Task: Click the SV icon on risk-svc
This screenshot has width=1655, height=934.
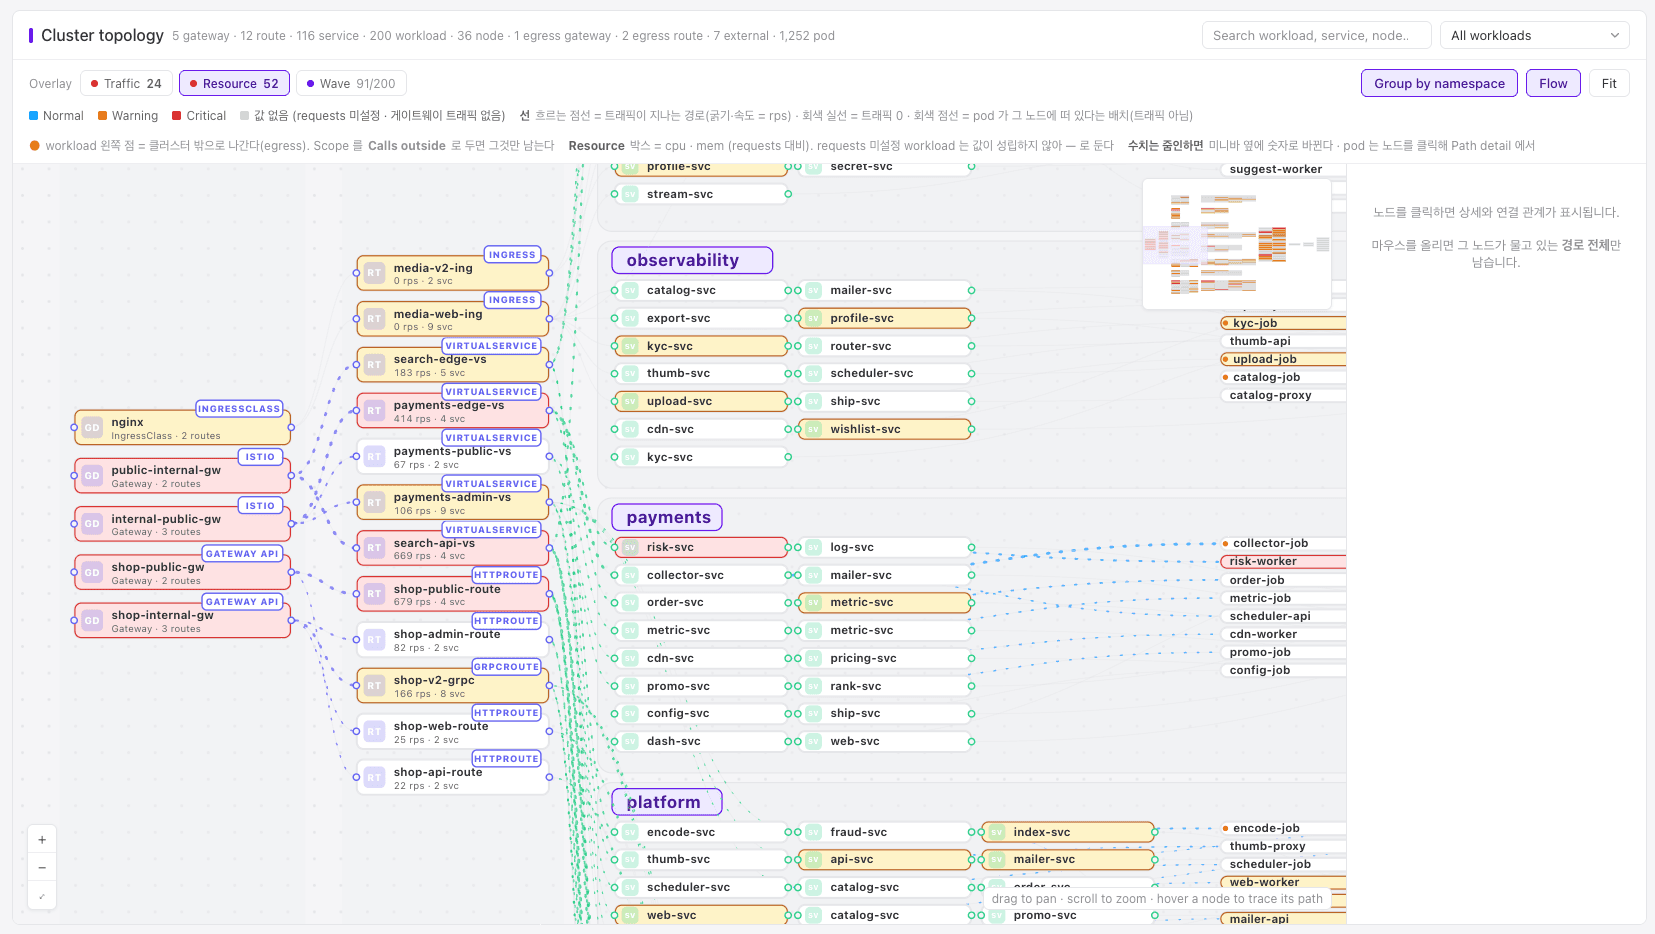Action: pyautogui.click(x=630, y=548)
